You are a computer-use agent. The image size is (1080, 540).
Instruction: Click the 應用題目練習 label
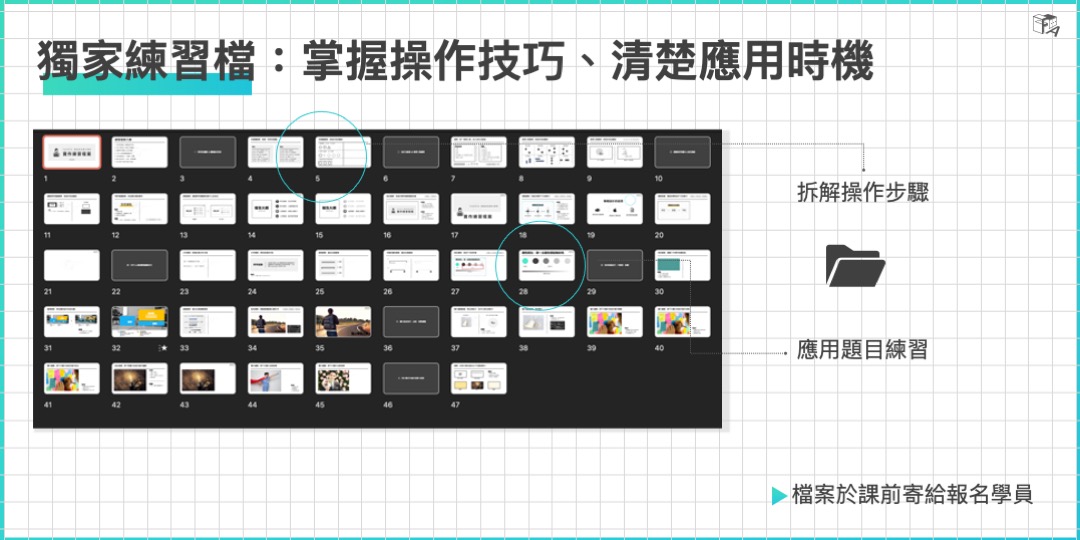pyautogui.click(x=862, y=350)
